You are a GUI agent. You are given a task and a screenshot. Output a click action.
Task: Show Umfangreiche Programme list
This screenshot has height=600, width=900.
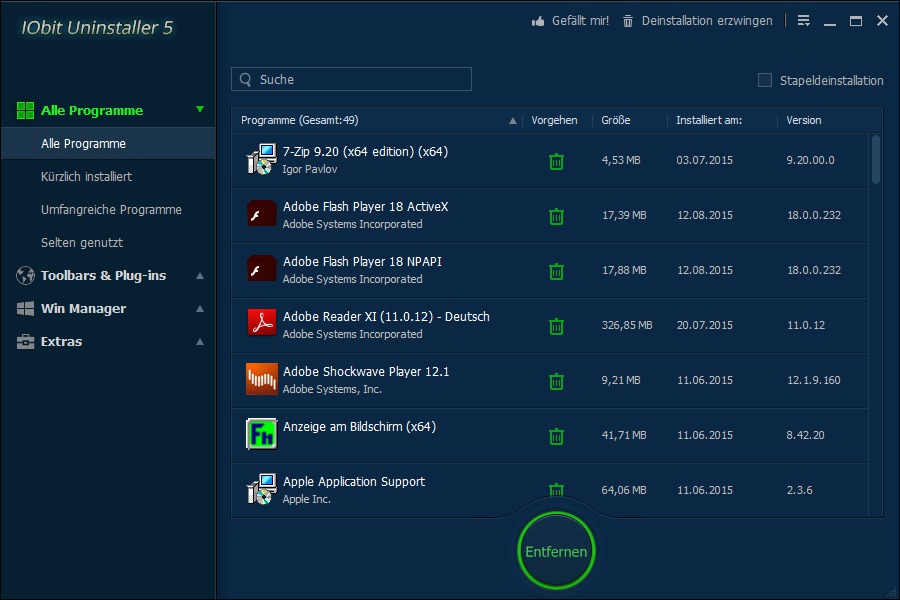111,210
